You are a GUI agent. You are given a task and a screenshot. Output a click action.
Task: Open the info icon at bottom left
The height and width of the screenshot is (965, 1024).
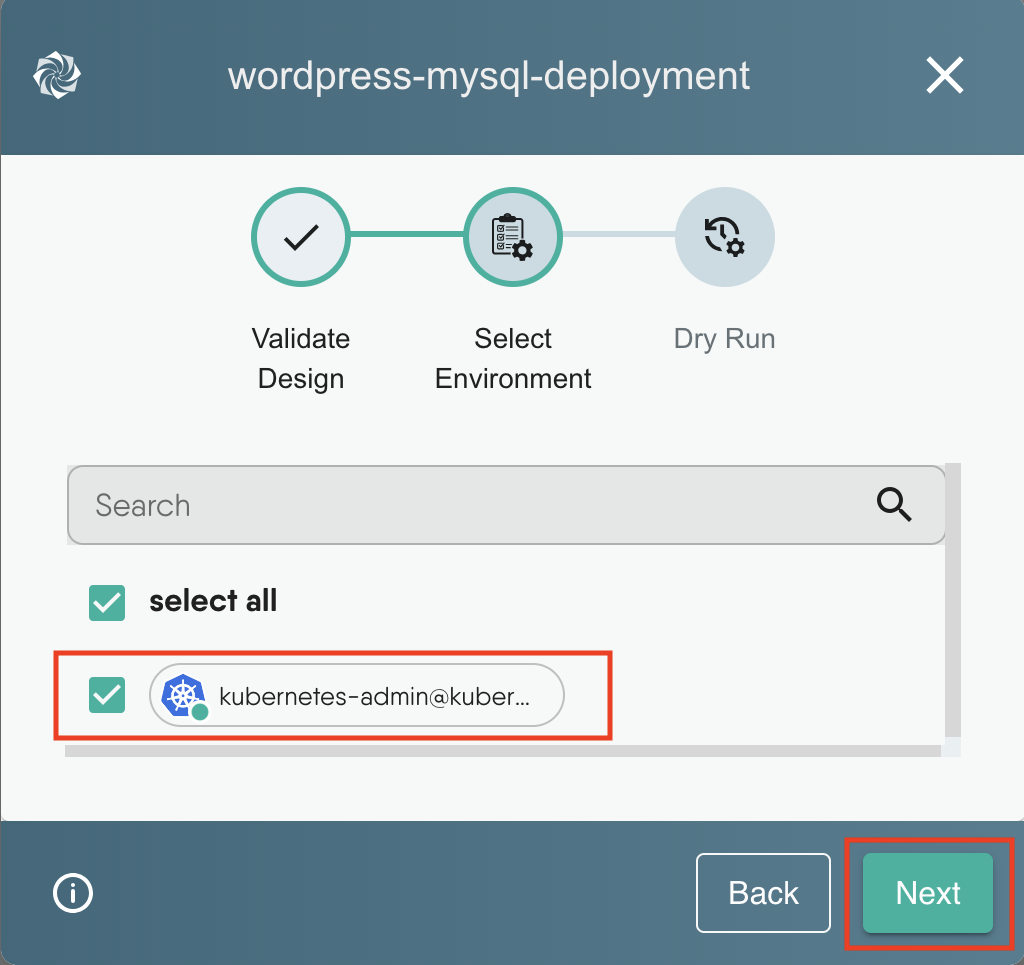[x=72, y=893]
